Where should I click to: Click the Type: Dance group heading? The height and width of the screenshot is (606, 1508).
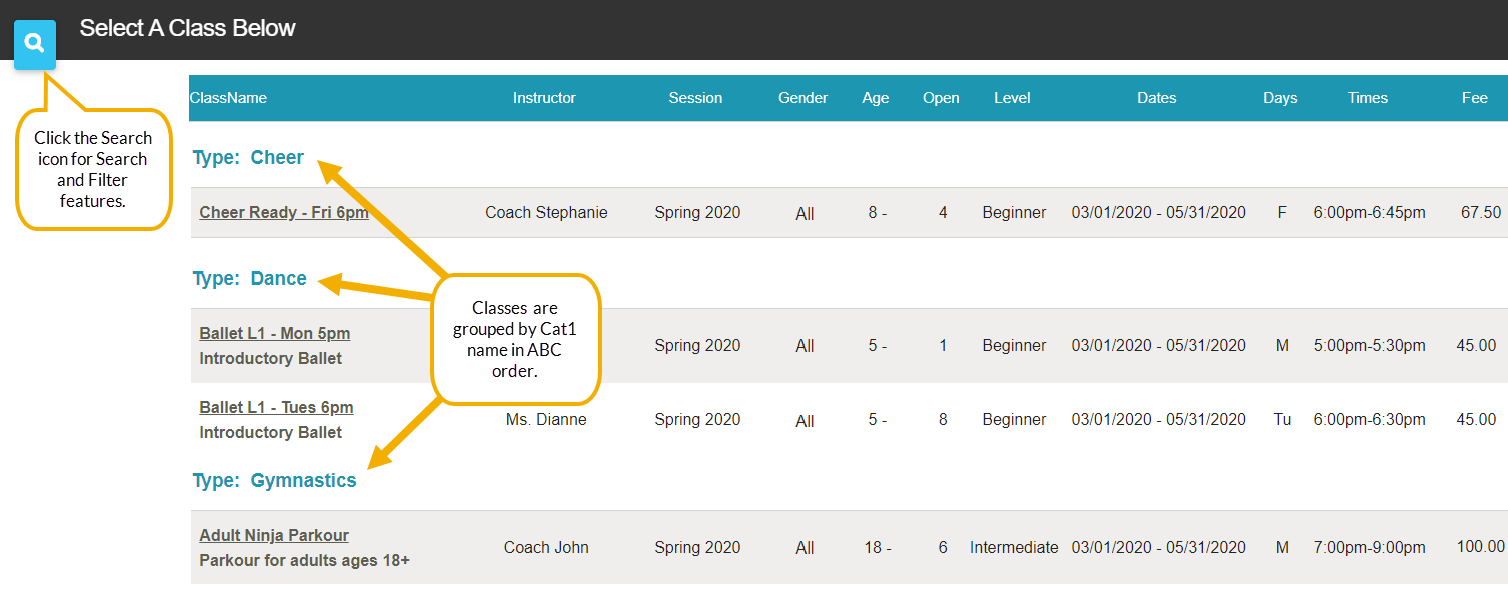(x=249, y=278)
